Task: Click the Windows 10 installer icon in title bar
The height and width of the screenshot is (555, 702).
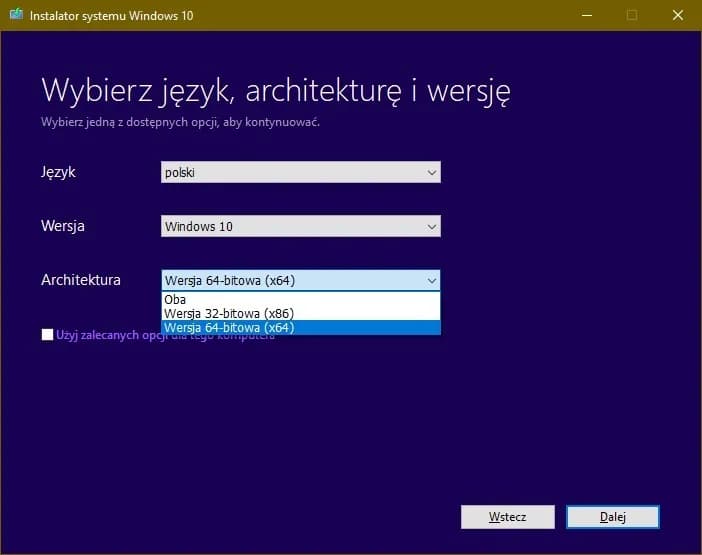Action: 17,15
